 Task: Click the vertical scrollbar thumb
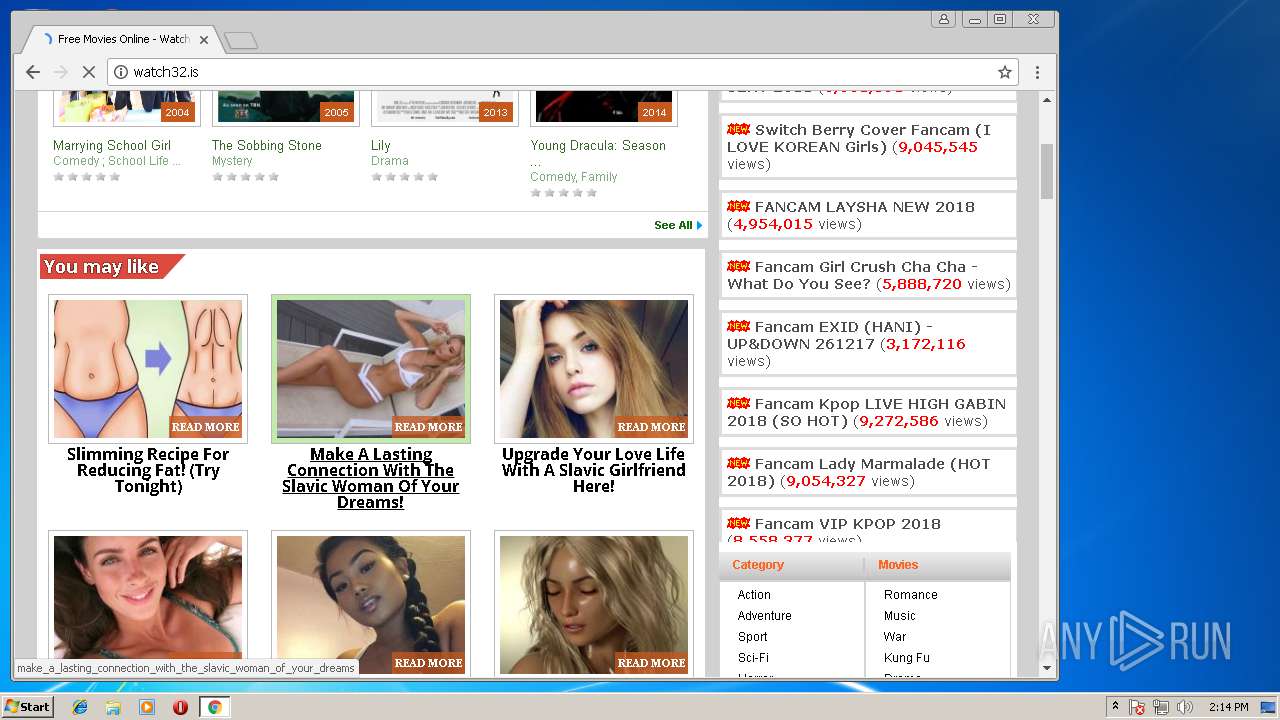pyautogui.click(x=1047, y=171)
